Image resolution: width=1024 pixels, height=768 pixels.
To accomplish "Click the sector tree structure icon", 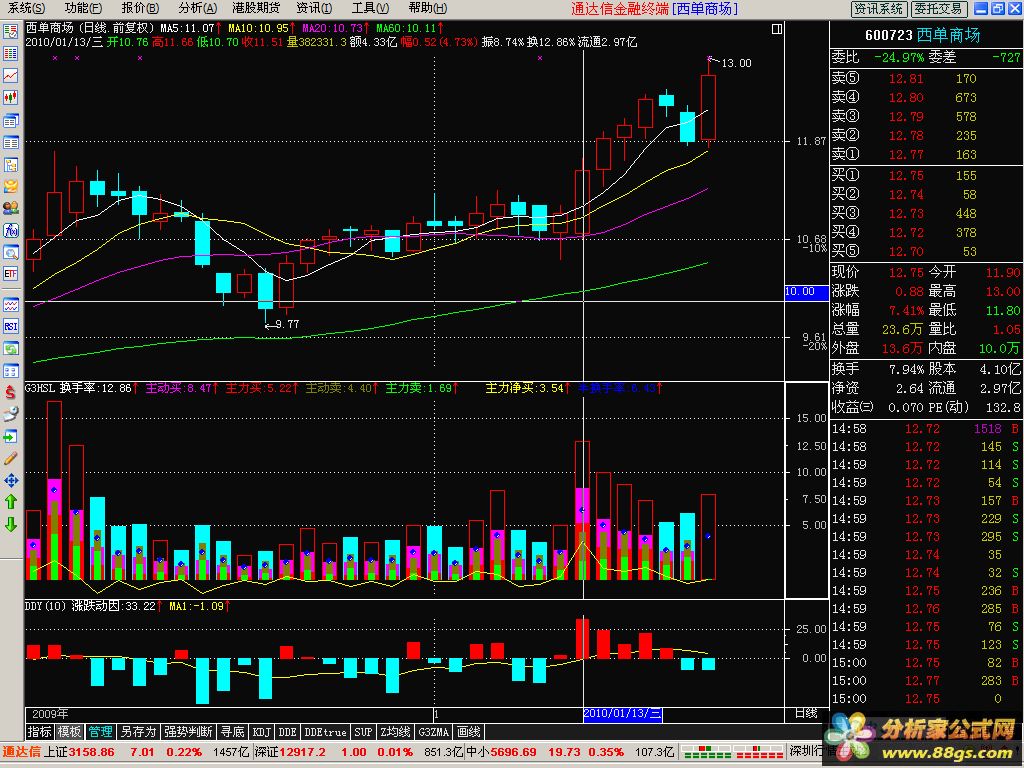I will (x=10, y=165).
